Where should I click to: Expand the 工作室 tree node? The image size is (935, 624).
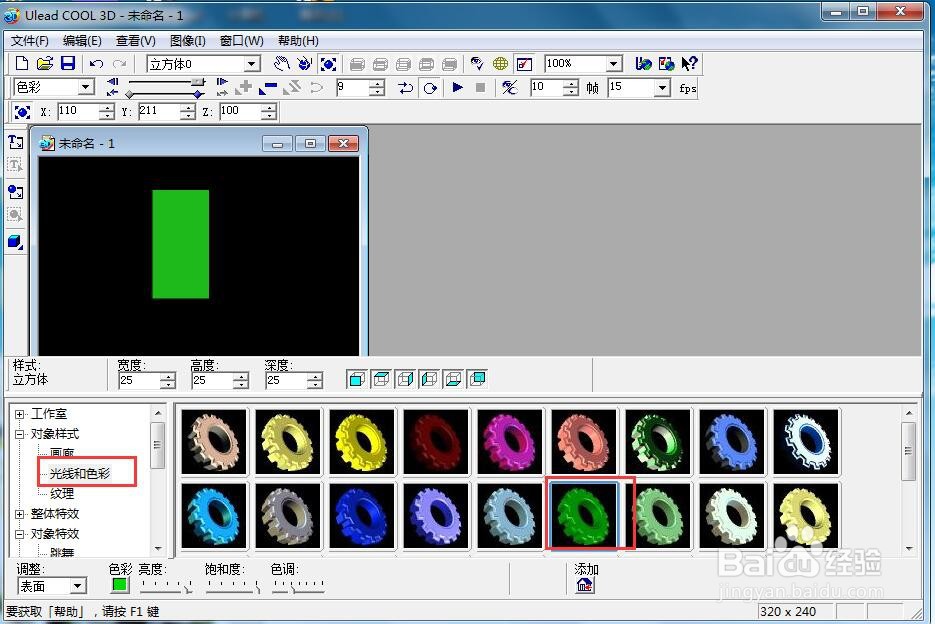tap(20, 414)
